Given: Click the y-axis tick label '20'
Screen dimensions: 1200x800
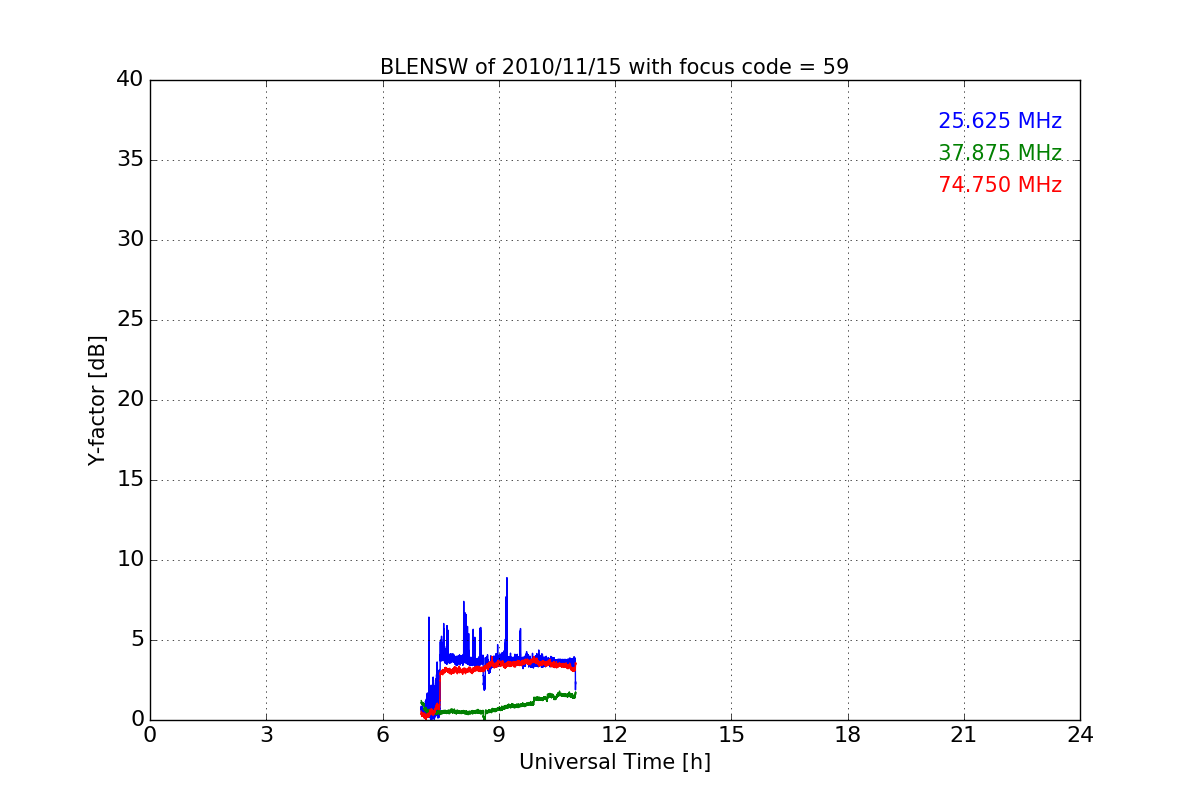Looking at the screenshot, I should 130,400.
